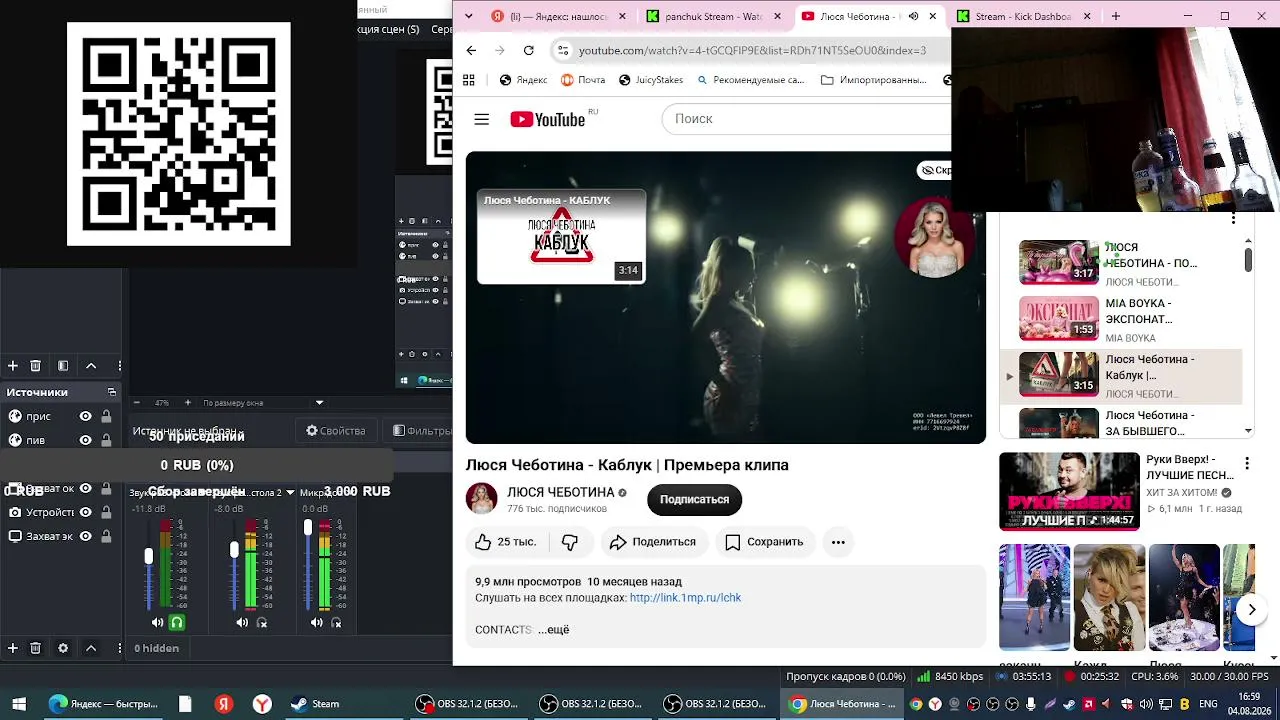Go back in the Chrome browser
1280x720 pixels.
coord(471,50)
